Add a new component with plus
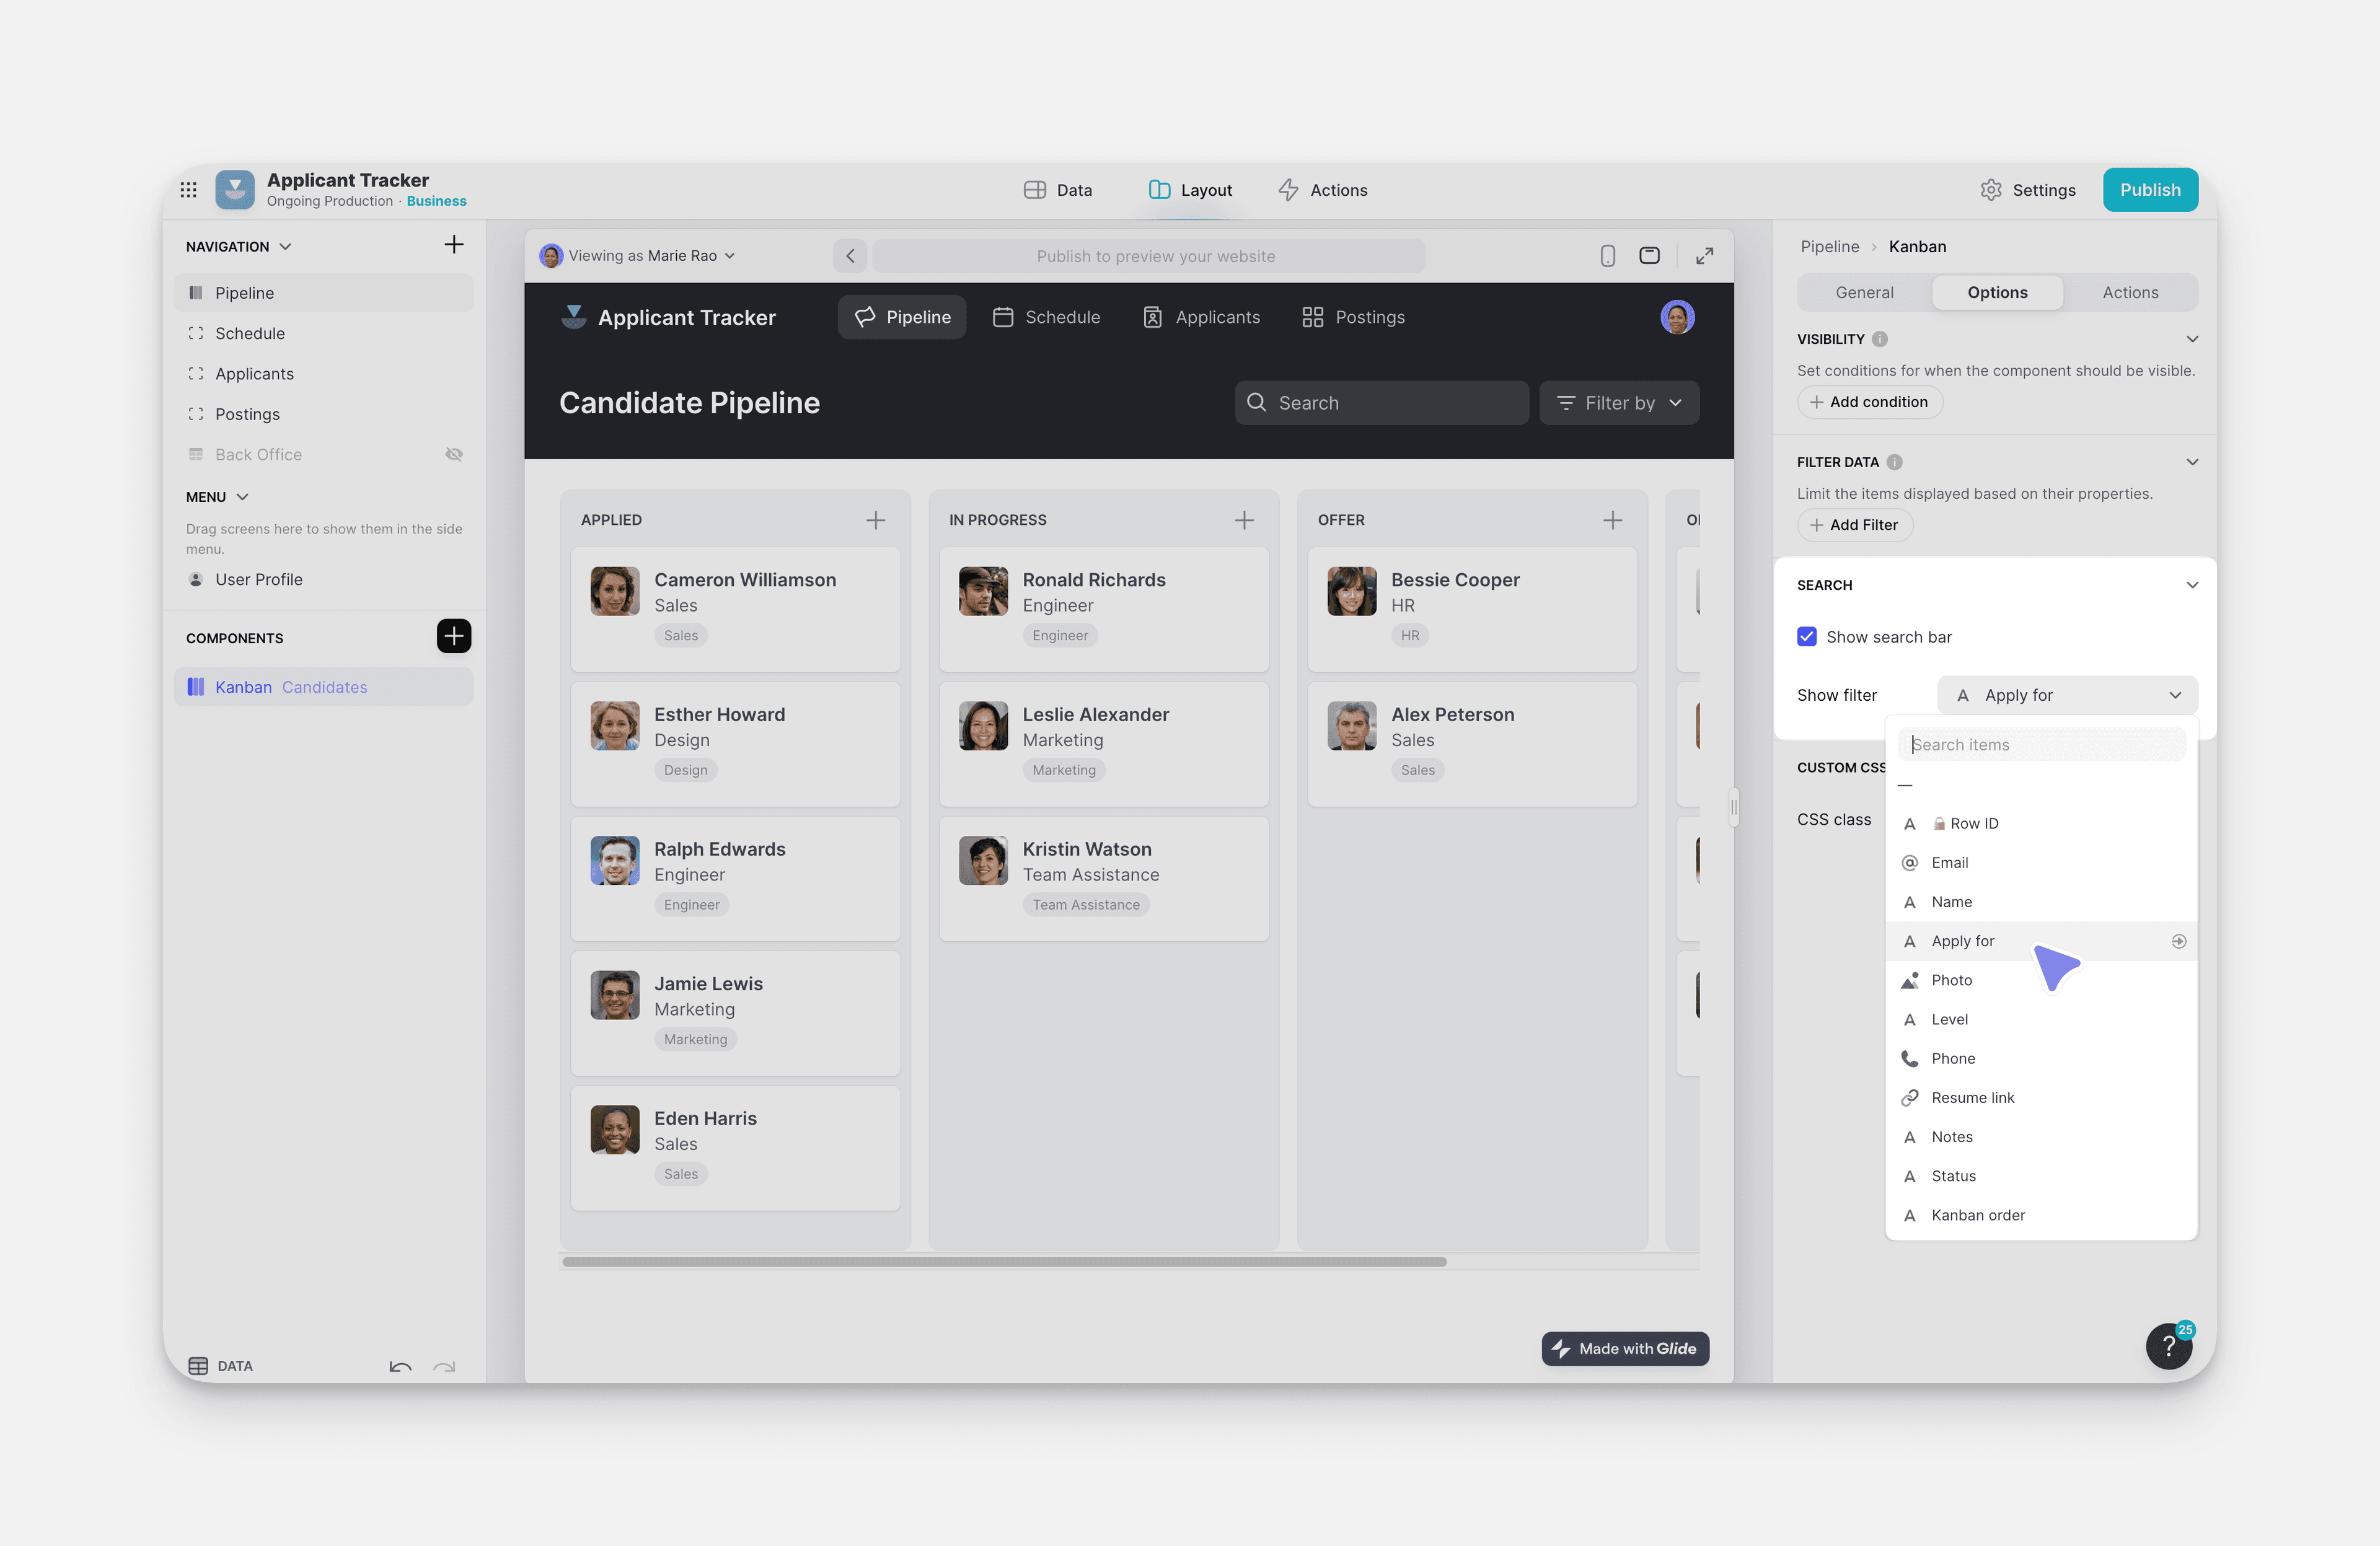The height and width of the screenshot is (1546, 2380). [454, 636]
